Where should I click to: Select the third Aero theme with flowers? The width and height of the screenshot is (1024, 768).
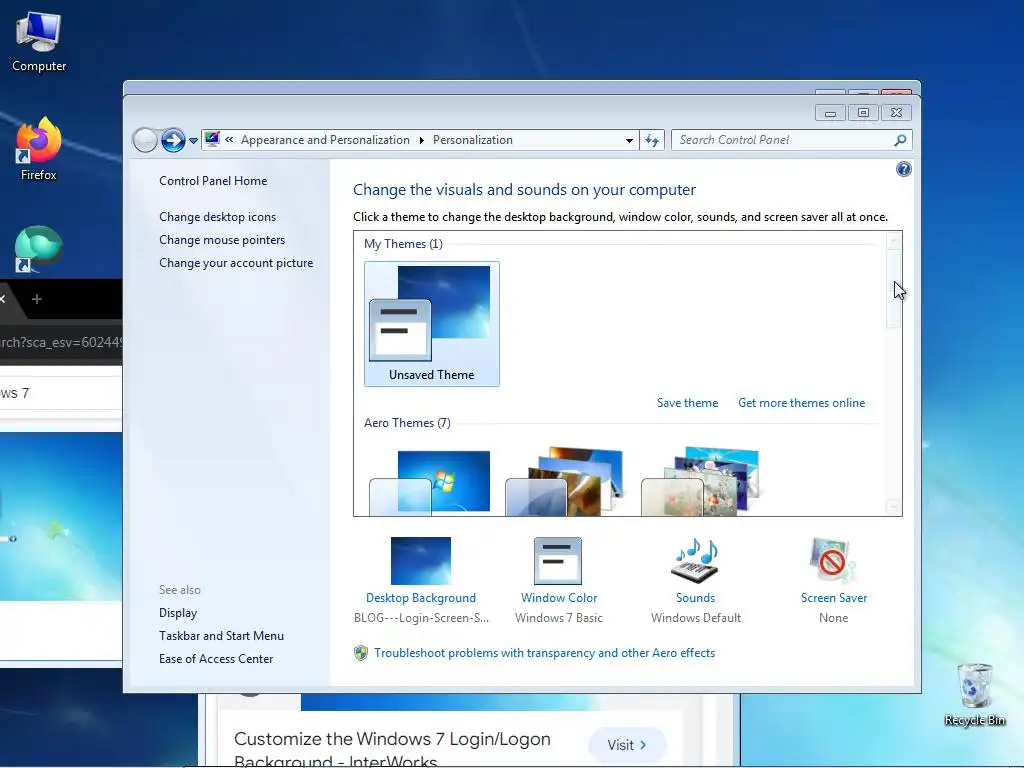tap(701, 482)
